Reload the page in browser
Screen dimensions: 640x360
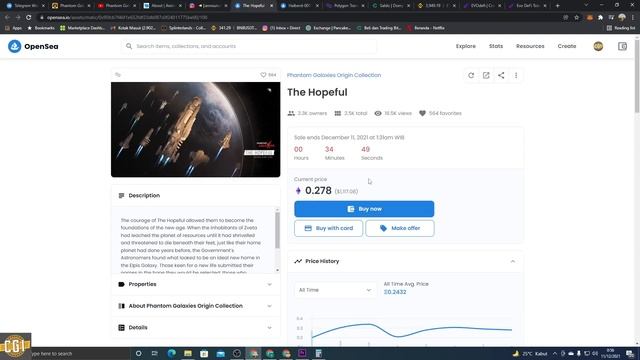pos(29,18)
